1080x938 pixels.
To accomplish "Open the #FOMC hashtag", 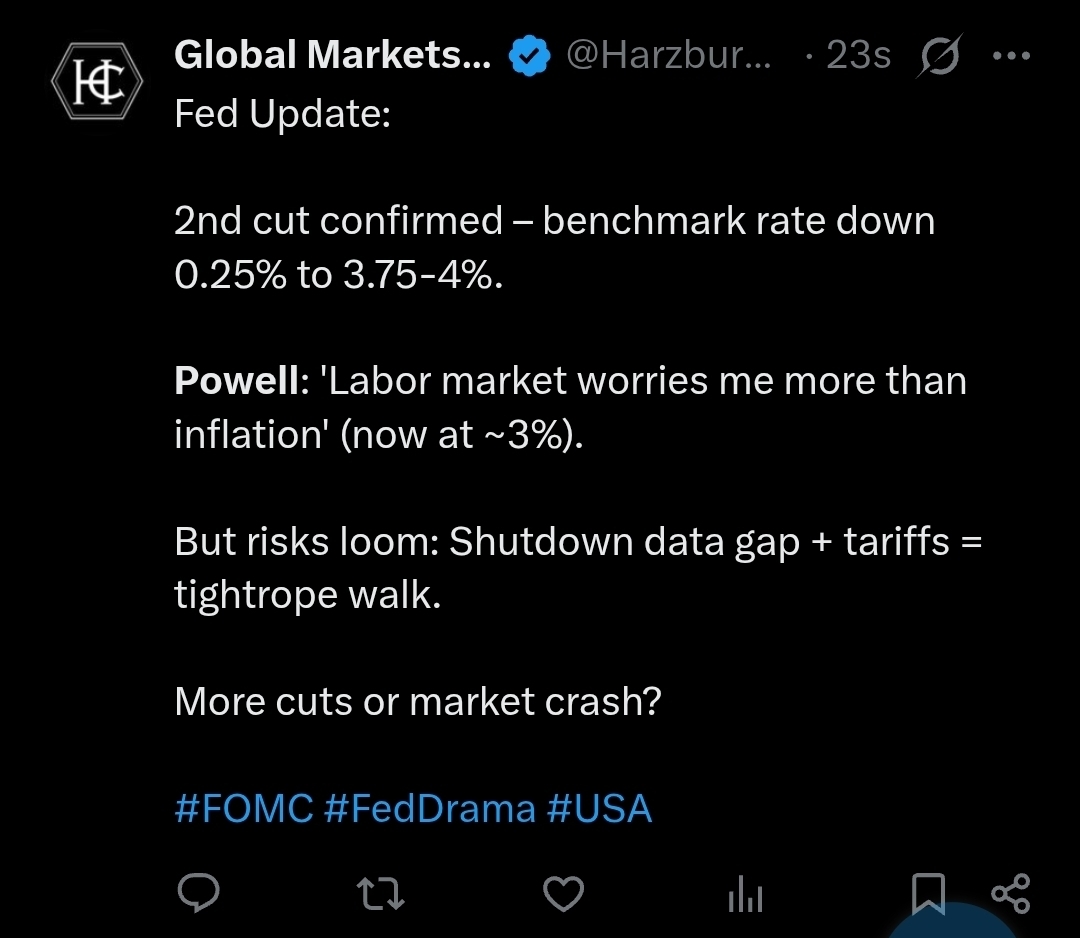I will [244, 808].
